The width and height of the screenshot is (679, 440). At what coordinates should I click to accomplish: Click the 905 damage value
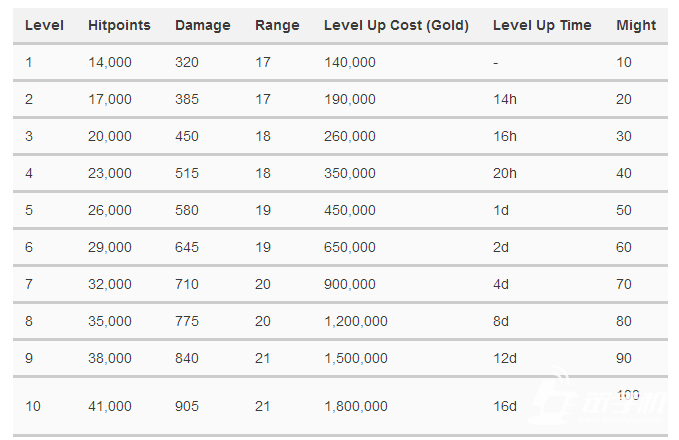pos(187,406)
